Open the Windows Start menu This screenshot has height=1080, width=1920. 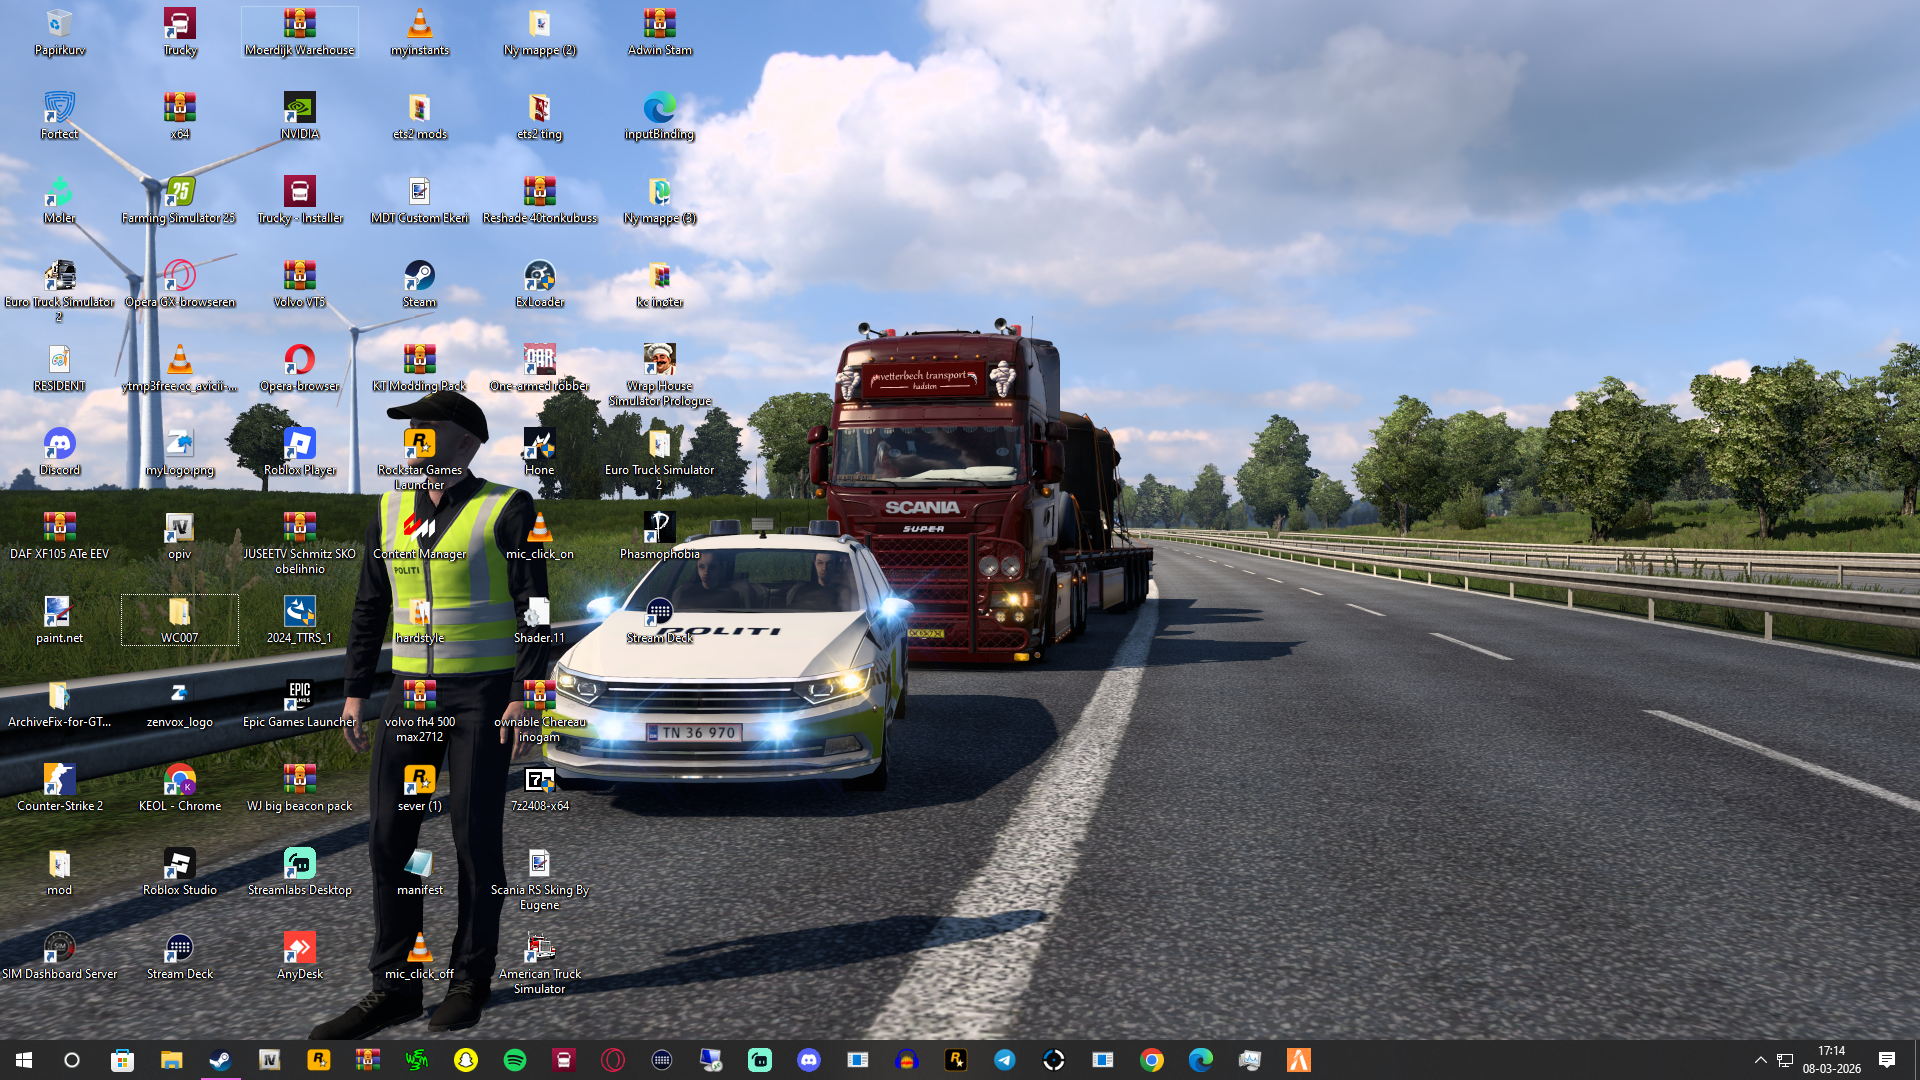[x=24, y=1060]
